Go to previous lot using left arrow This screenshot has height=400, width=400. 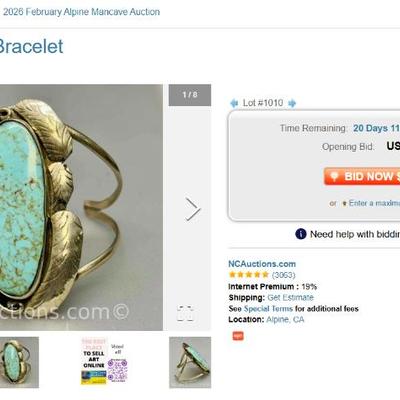pyautogui.click(x=234, y=103)
